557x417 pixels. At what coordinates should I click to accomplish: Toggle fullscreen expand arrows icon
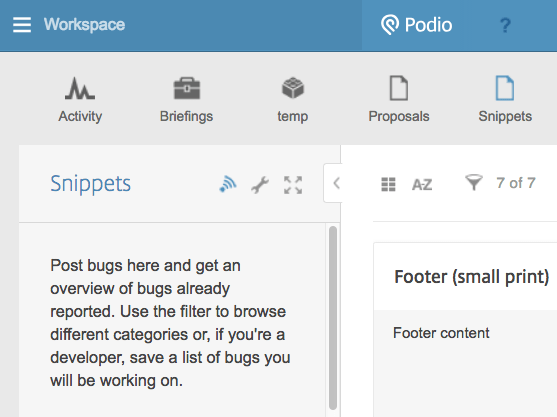click(293, 185)
